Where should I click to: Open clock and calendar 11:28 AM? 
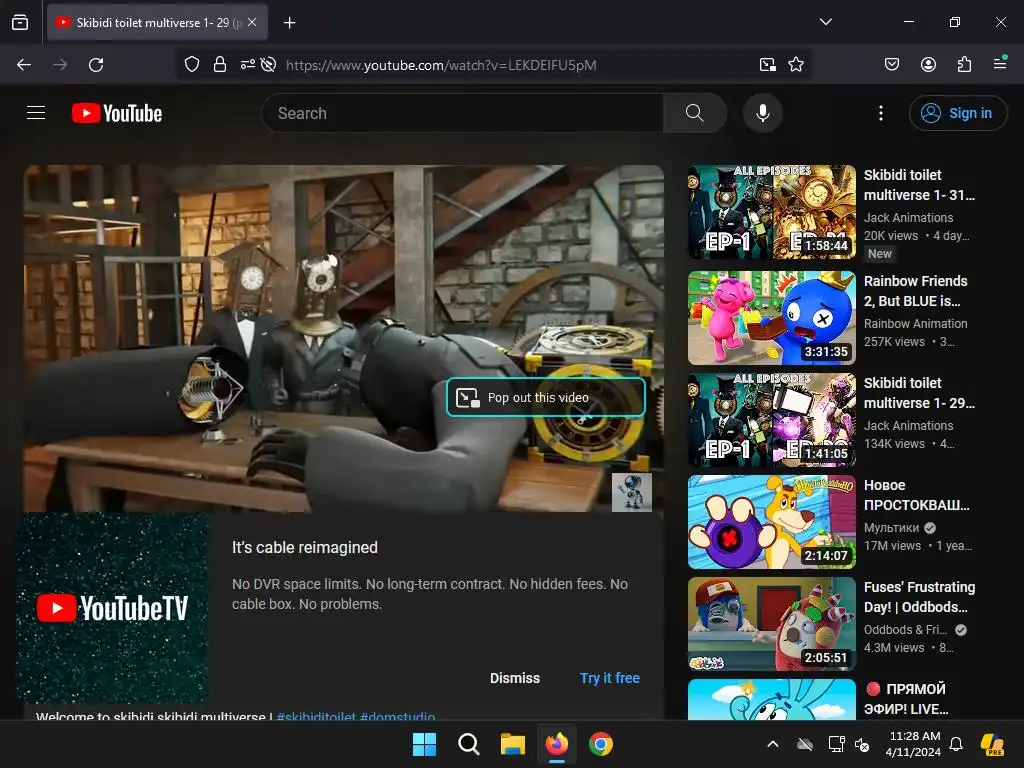[914, 744]
